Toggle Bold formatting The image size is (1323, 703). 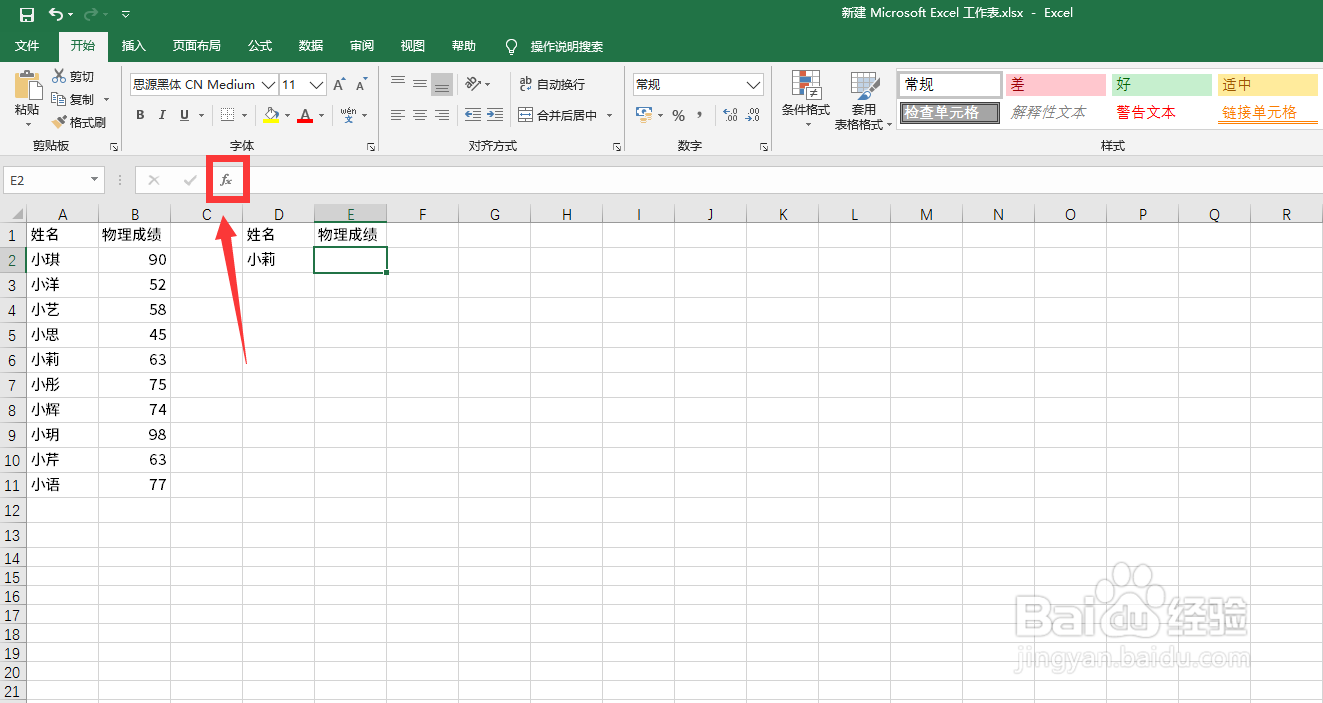pos(140,115)
